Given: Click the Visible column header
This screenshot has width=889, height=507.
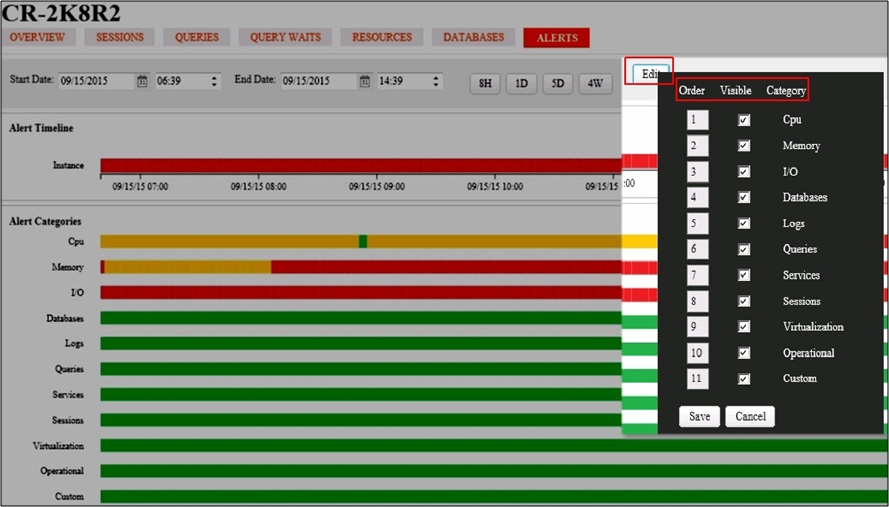Looking at the screenshot, I should (x=735, y=91).
